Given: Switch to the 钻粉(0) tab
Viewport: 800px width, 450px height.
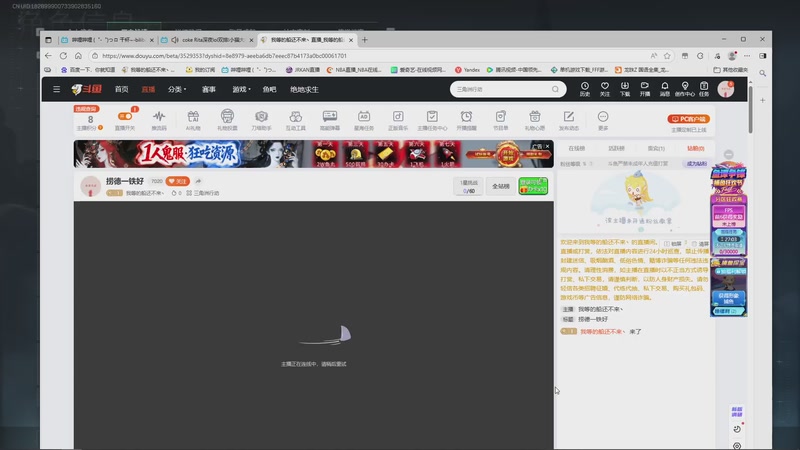Looking at the screenshot, I should tap(696, 148).
